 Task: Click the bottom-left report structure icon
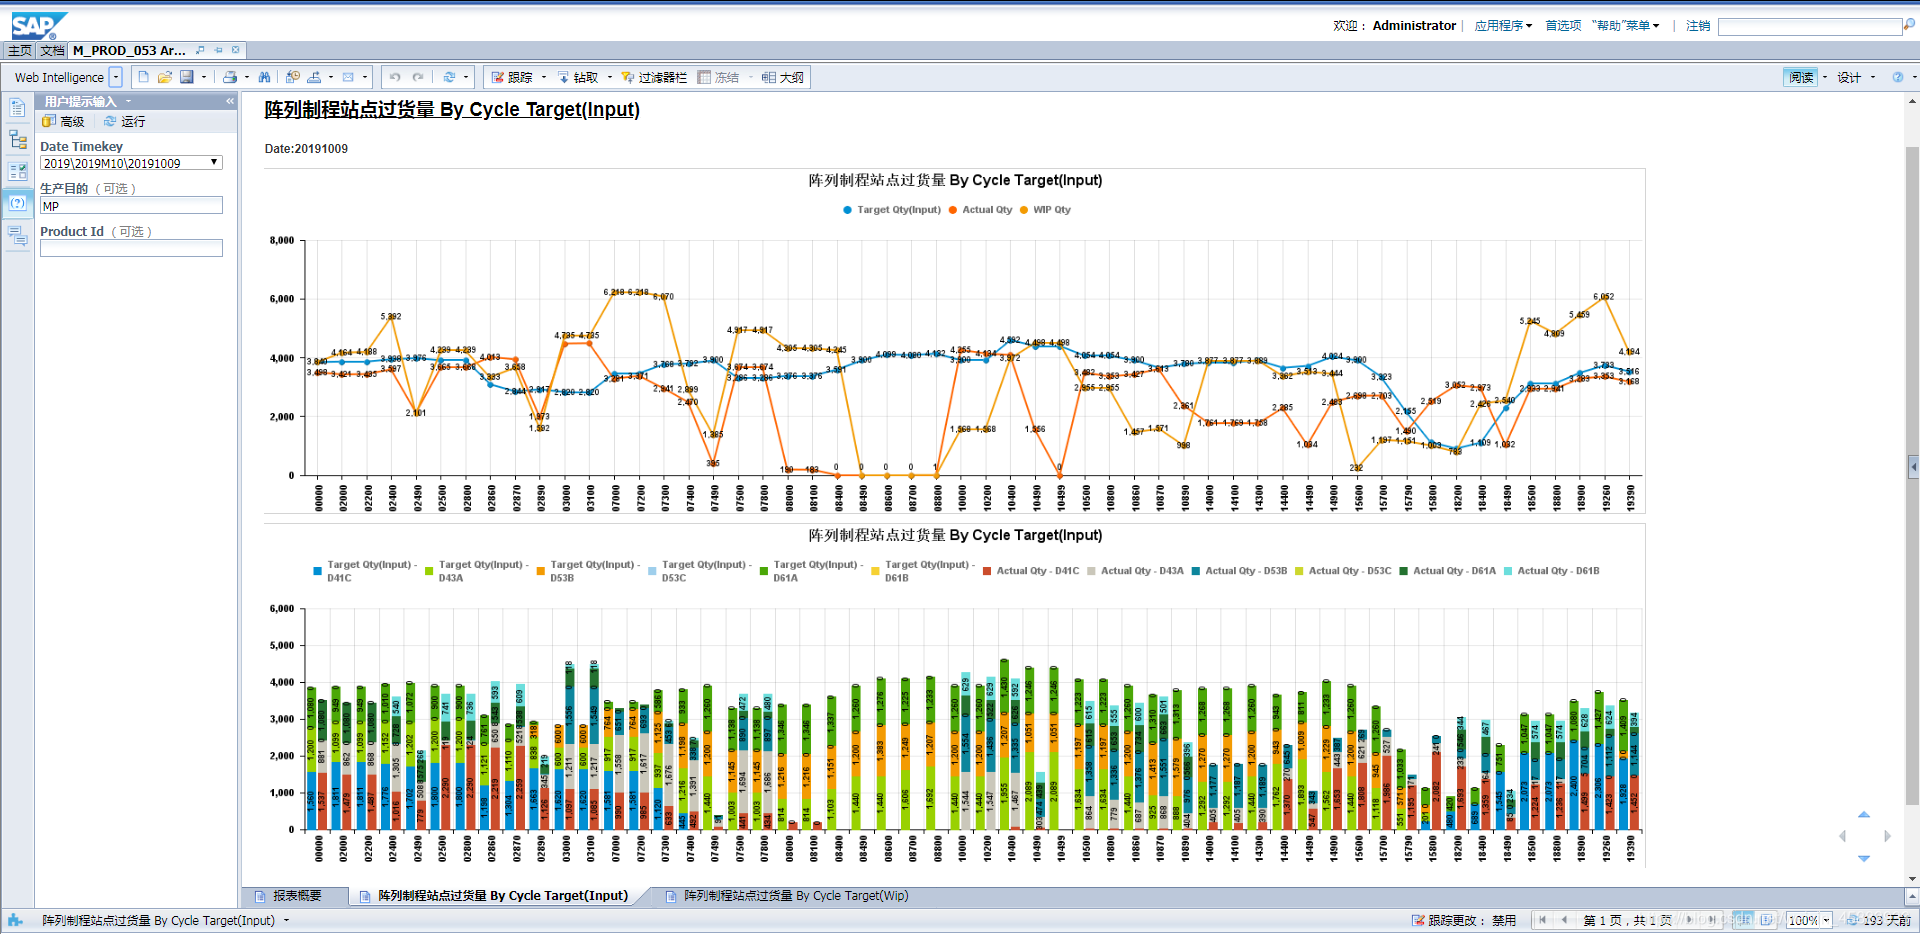pyautogui.click(x=15, y=920)
